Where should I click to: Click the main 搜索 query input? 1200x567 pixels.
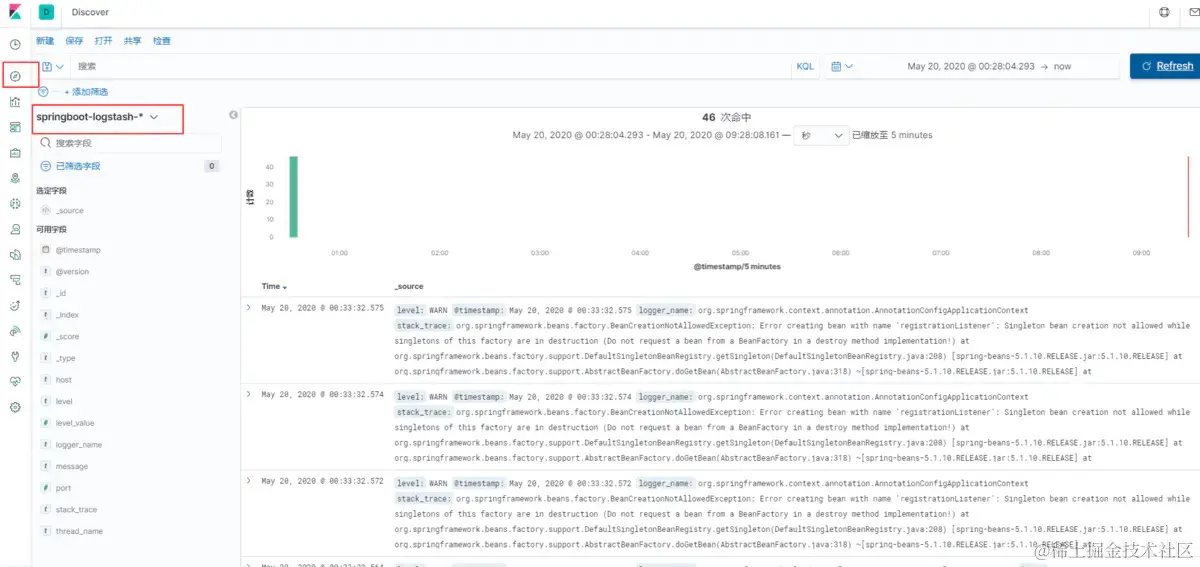[430, 66]
